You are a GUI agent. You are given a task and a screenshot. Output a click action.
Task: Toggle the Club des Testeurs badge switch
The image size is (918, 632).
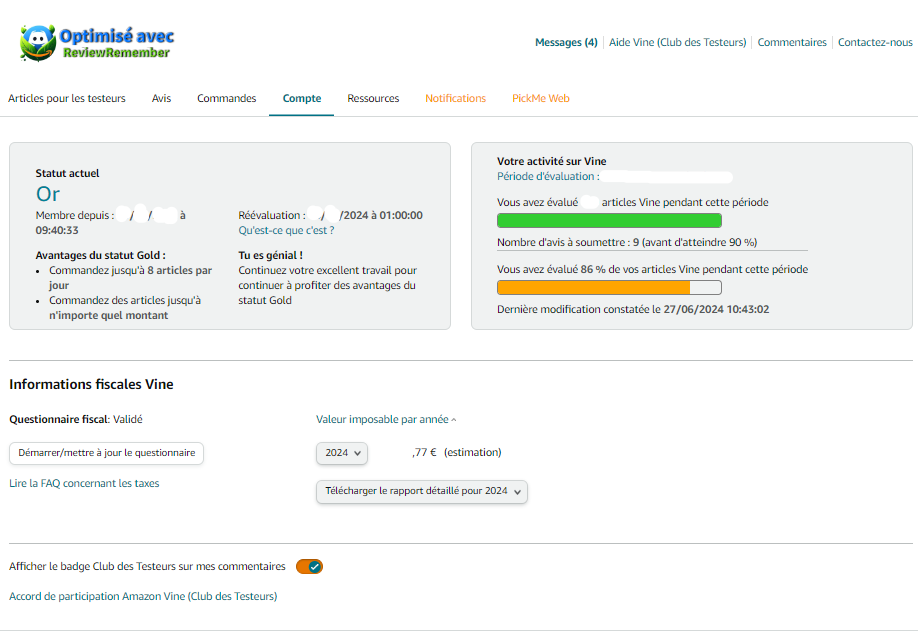pos(309,567)
